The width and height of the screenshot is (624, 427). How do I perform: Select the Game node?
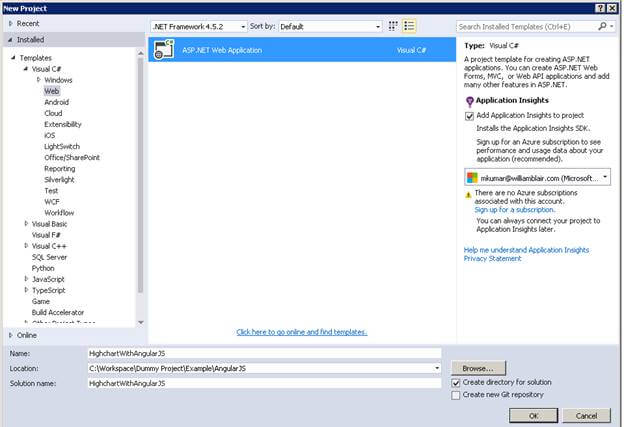pos(41,301)
